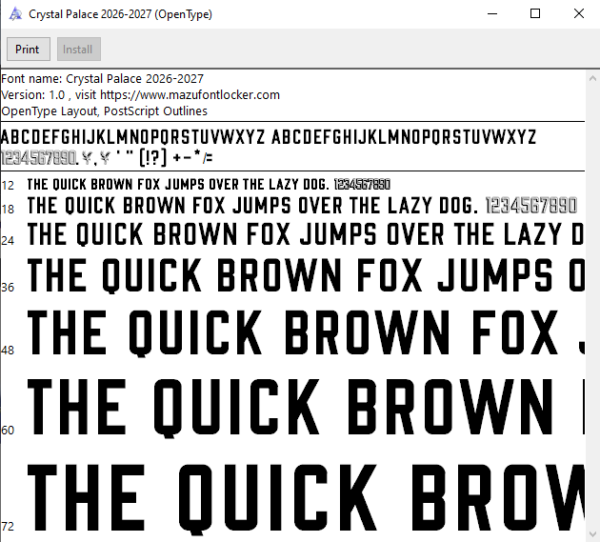Click the greyed-out Install button
The image size is (600, 542).
click(79, 49)
